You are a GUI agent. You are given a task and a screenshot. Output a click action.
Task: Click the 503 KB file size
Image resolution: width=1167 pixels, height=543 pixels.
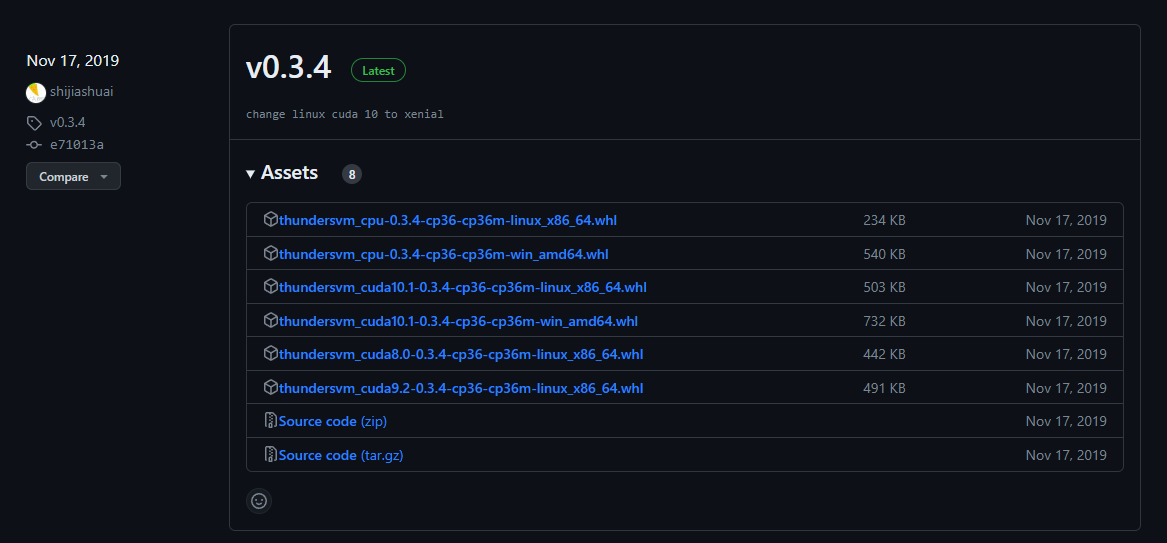[x=884, y=287]
